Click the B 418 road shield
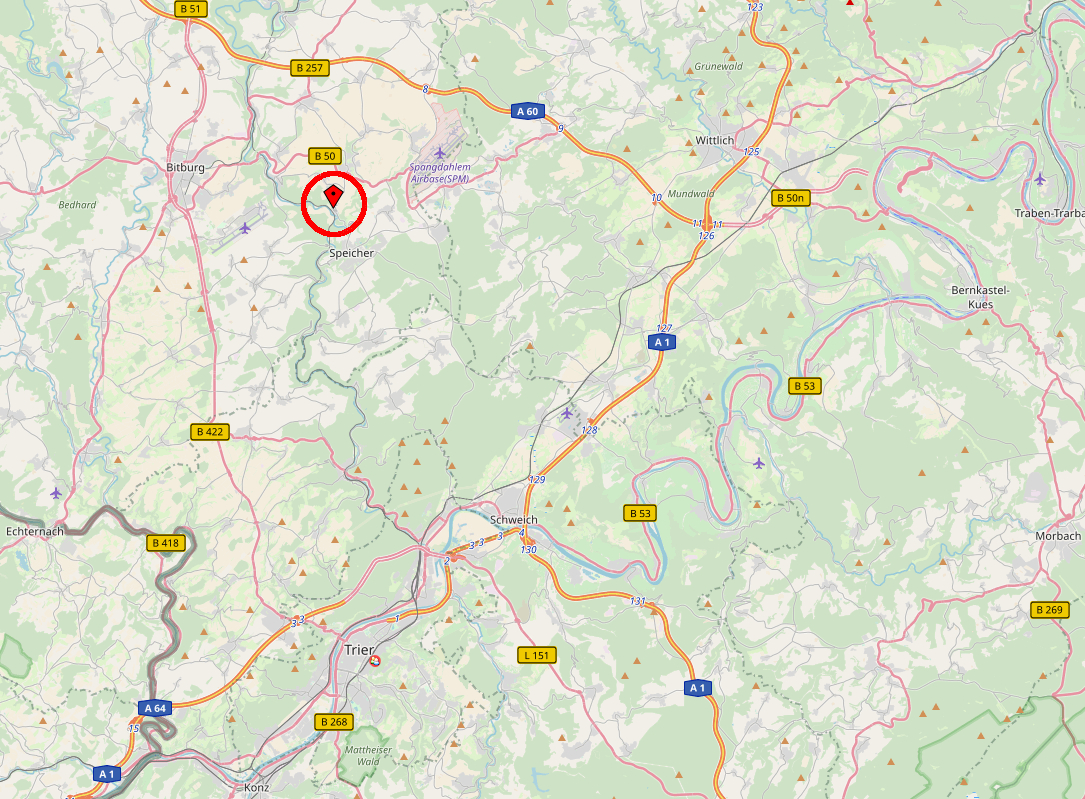The height and width of the screenshot is (799, 1085). tap(166, 543)
